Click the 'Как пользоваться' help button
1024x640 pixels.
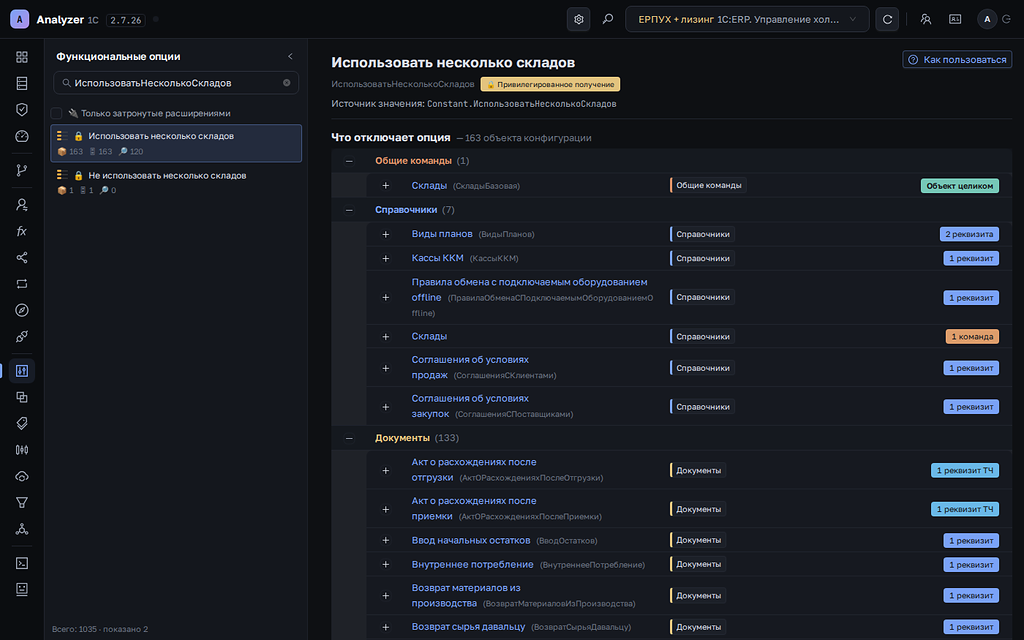(x=957, y=59)
